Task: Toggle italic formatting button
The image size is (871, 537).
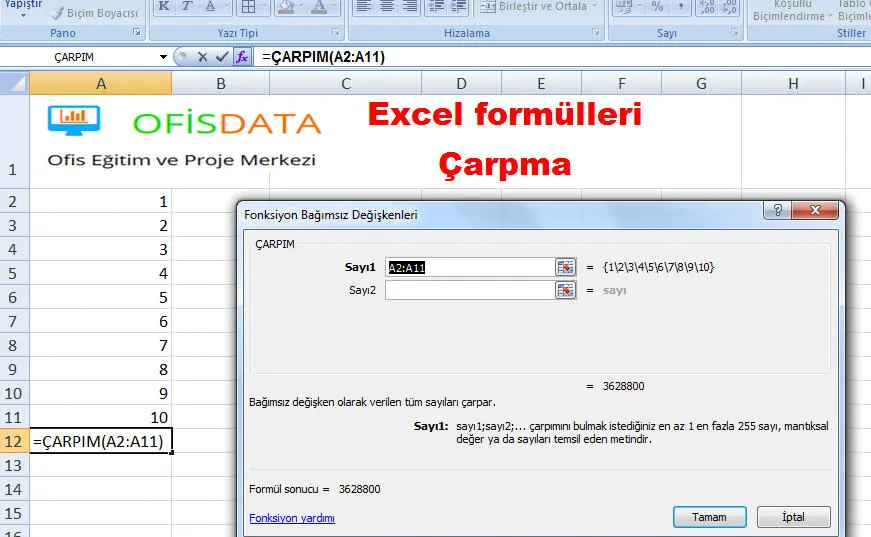Action: pos(187,7)
